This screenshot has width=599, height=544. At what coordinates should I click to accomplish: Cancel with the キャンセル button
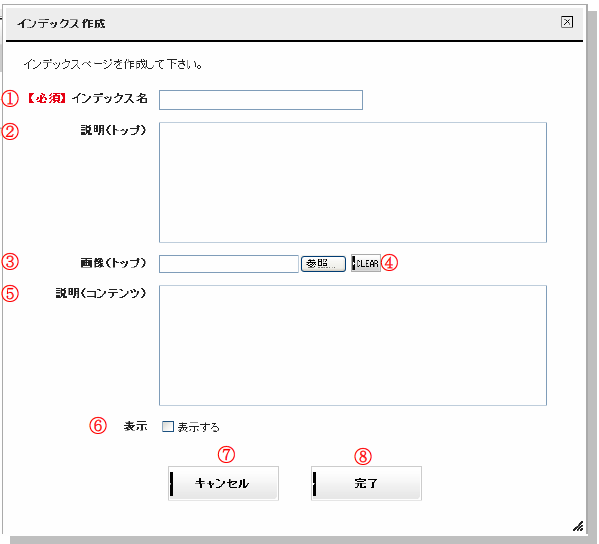coord(223,483)
